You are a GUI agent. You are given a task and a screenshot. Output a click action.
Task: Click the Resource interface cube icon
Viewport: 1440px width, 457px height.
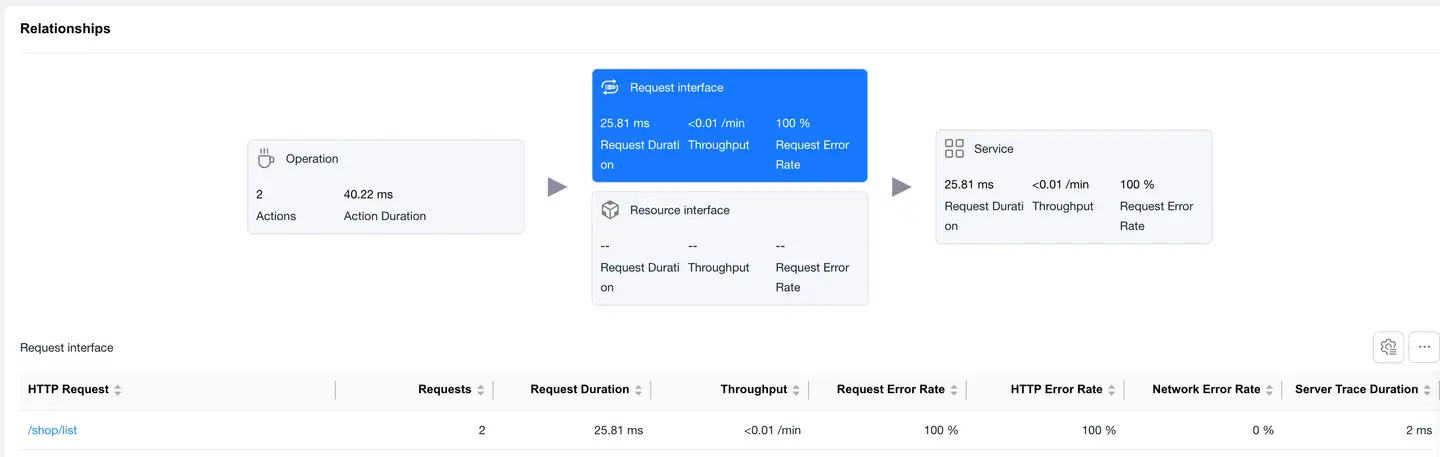coord(610,210)
